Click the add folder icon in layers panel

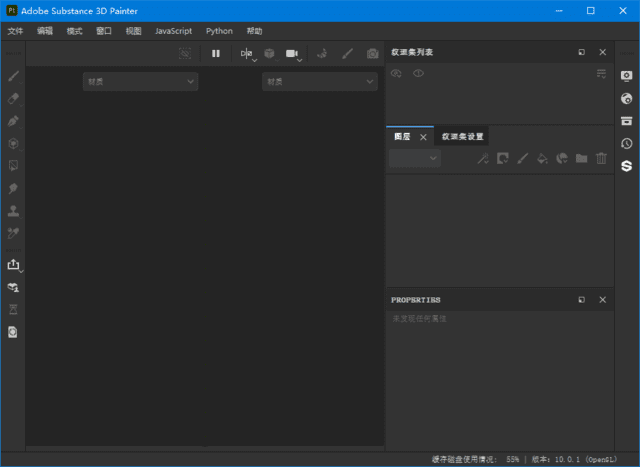pos(581,158)
